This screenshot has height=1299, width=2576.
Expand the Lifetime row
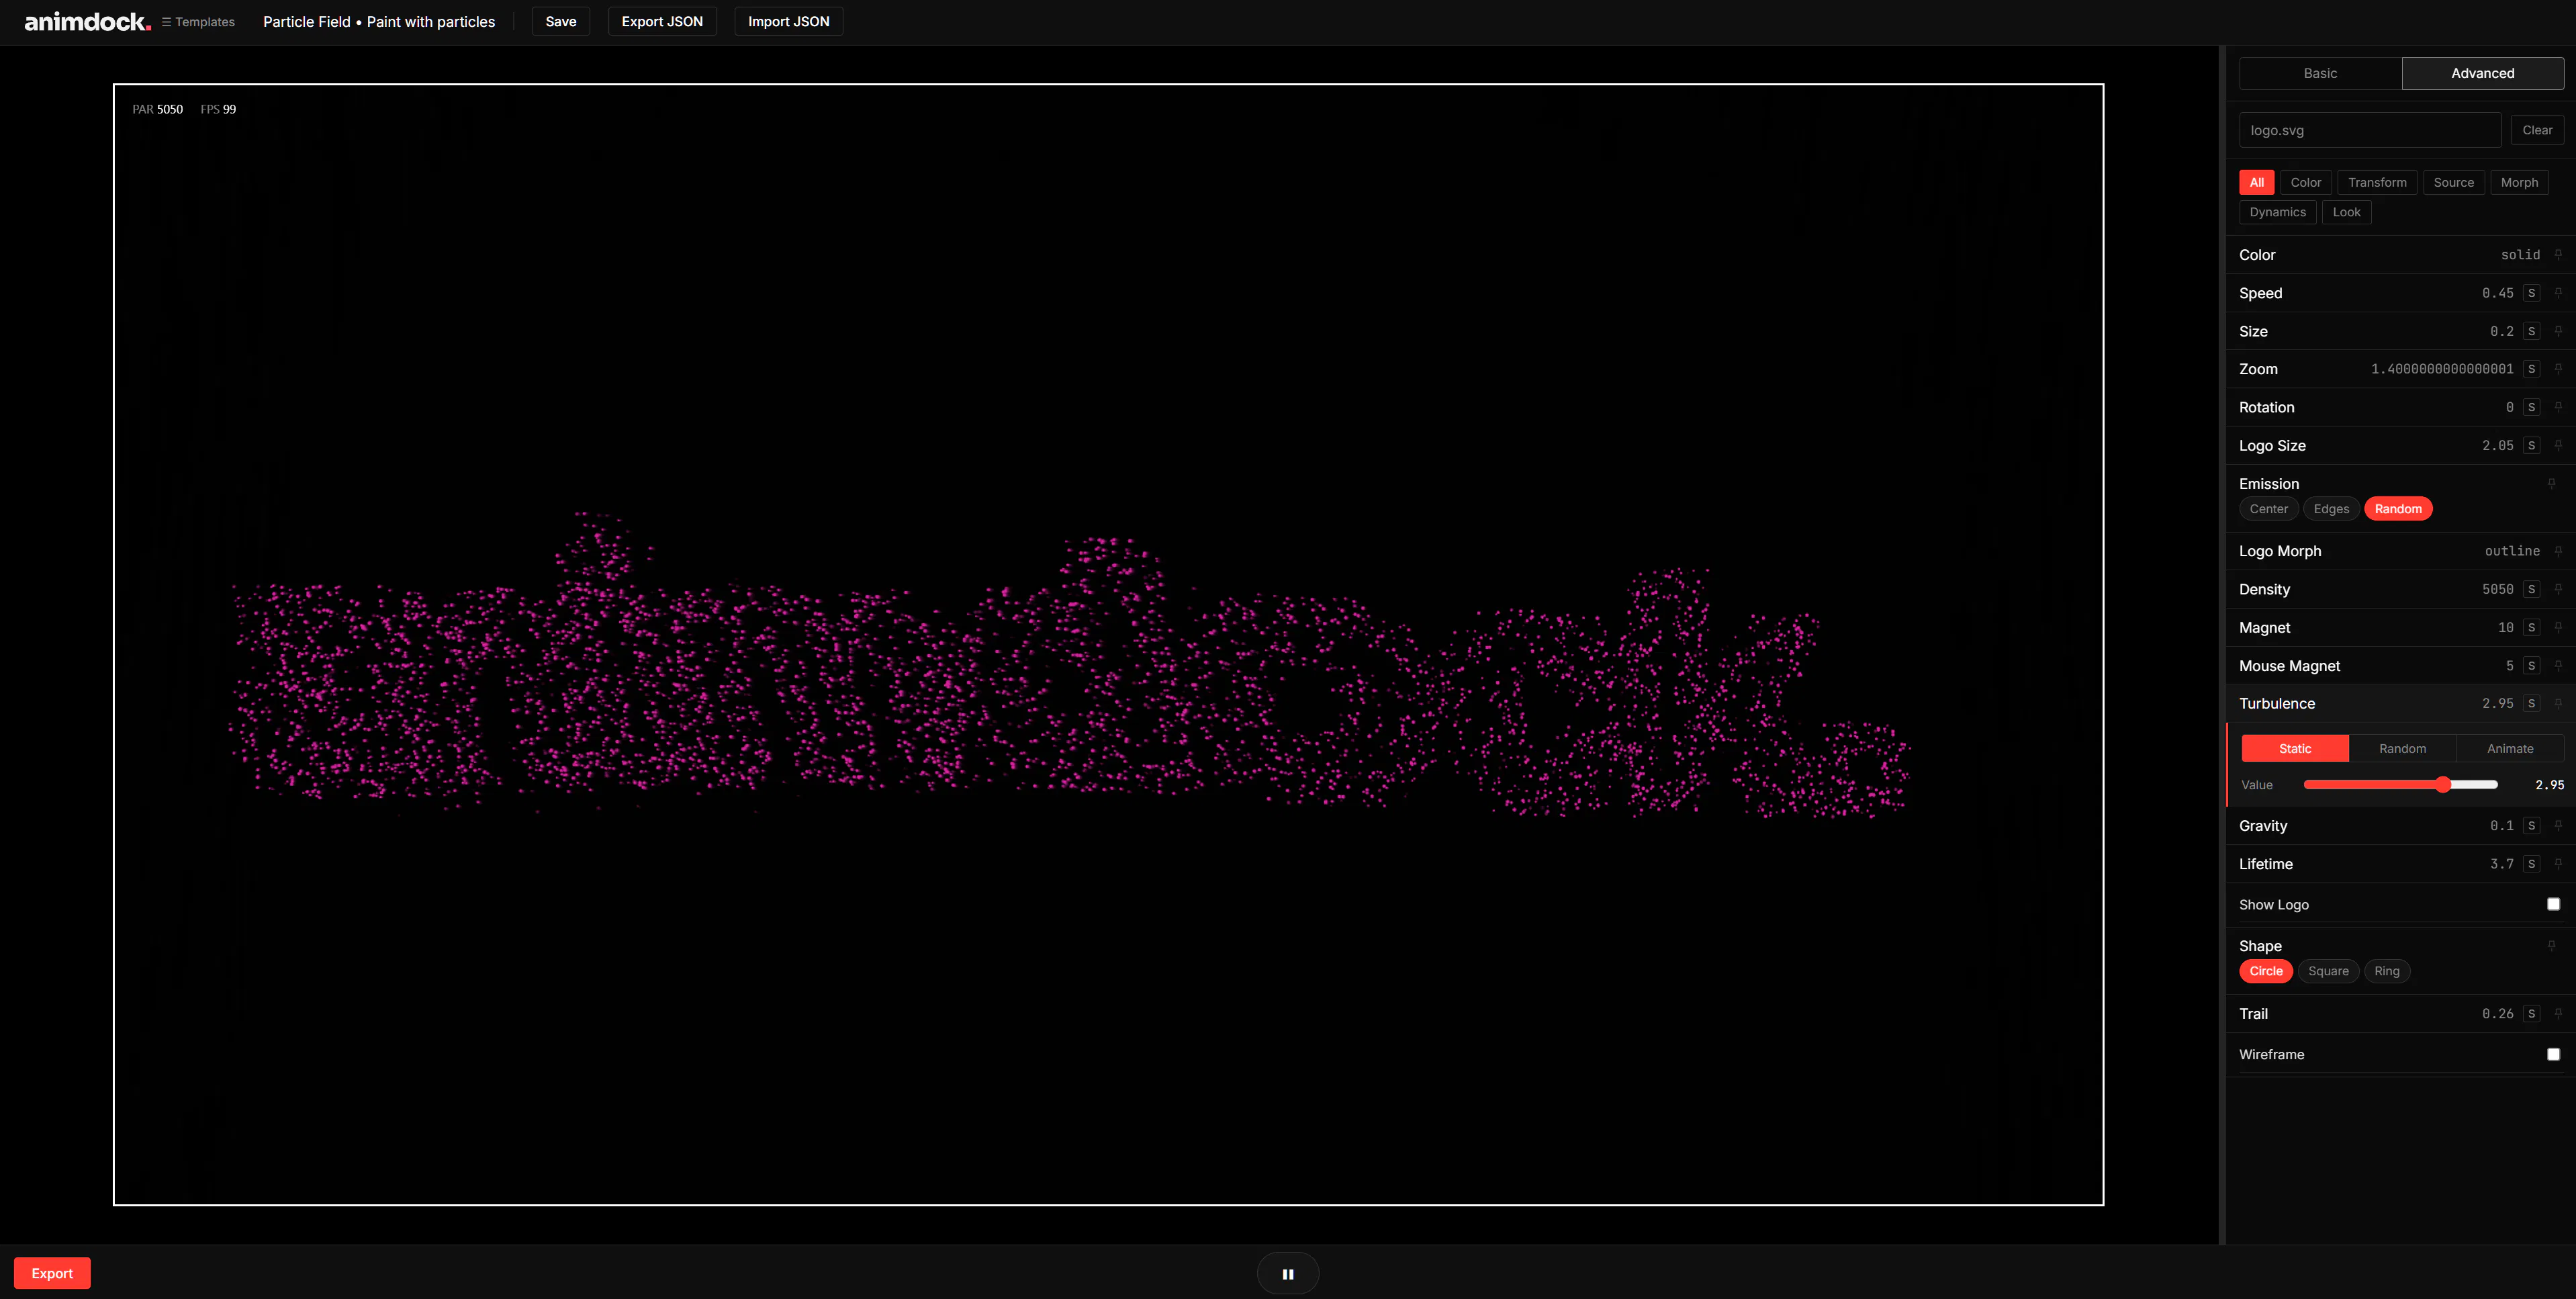point(2400,864)
